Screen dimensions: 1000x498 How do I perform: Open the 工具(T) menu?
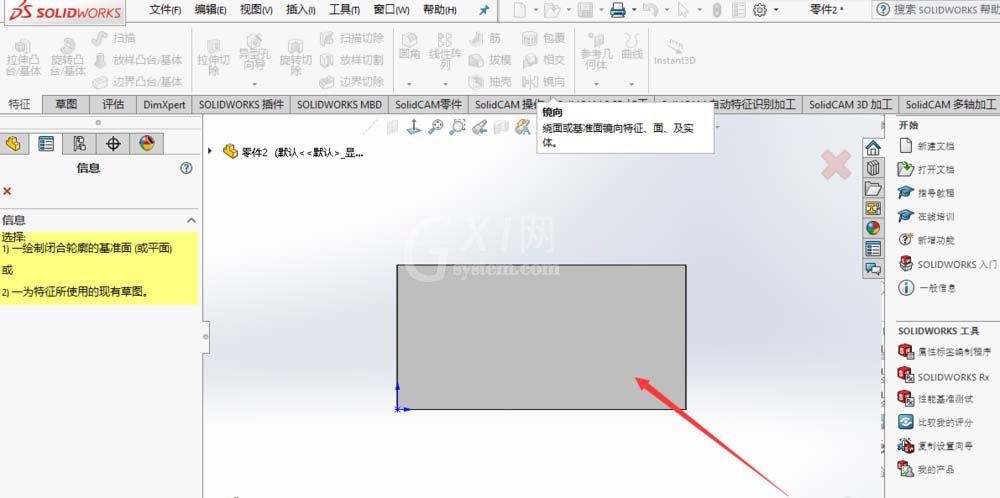(x=345, y=10)
